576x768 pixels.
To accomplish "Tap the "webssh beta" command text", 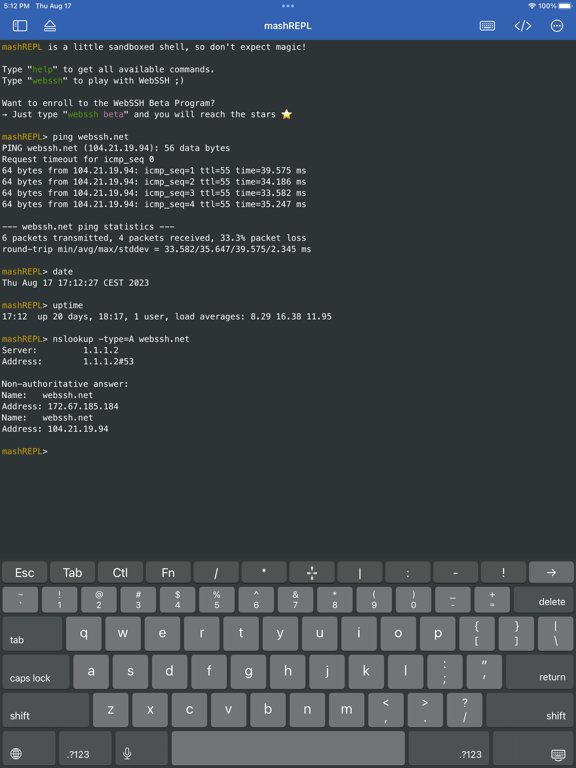I will 96,115.
